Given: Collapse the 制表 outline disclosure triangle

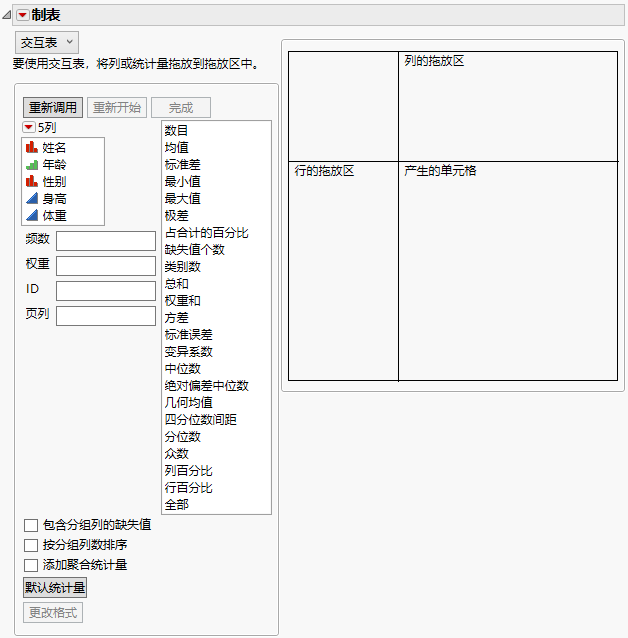Looking at the screenshot, I should (7, 15).
